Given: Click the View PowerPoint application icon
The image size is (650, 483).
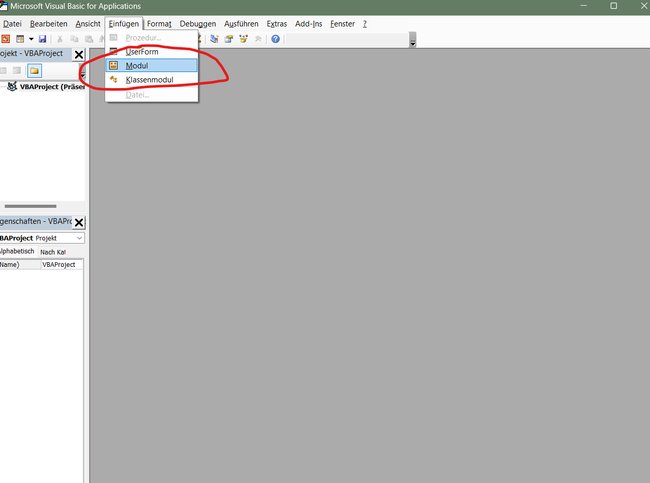Looking at the screenshot, I should (x=5, y=39).
